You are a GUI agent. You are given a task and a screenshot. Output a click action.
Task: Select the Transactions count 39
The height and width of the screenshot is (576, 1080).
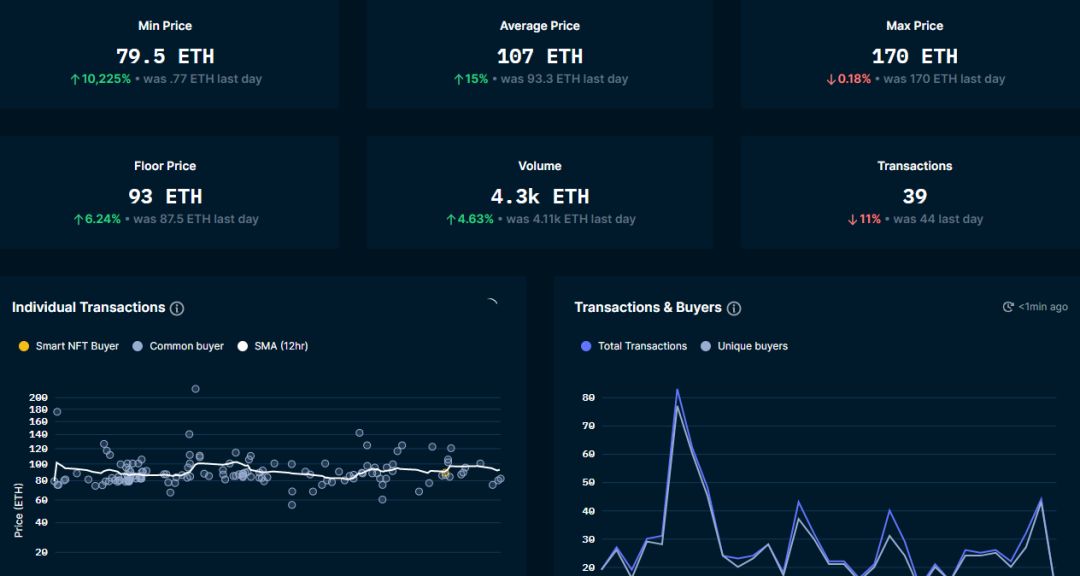(915, 196)
